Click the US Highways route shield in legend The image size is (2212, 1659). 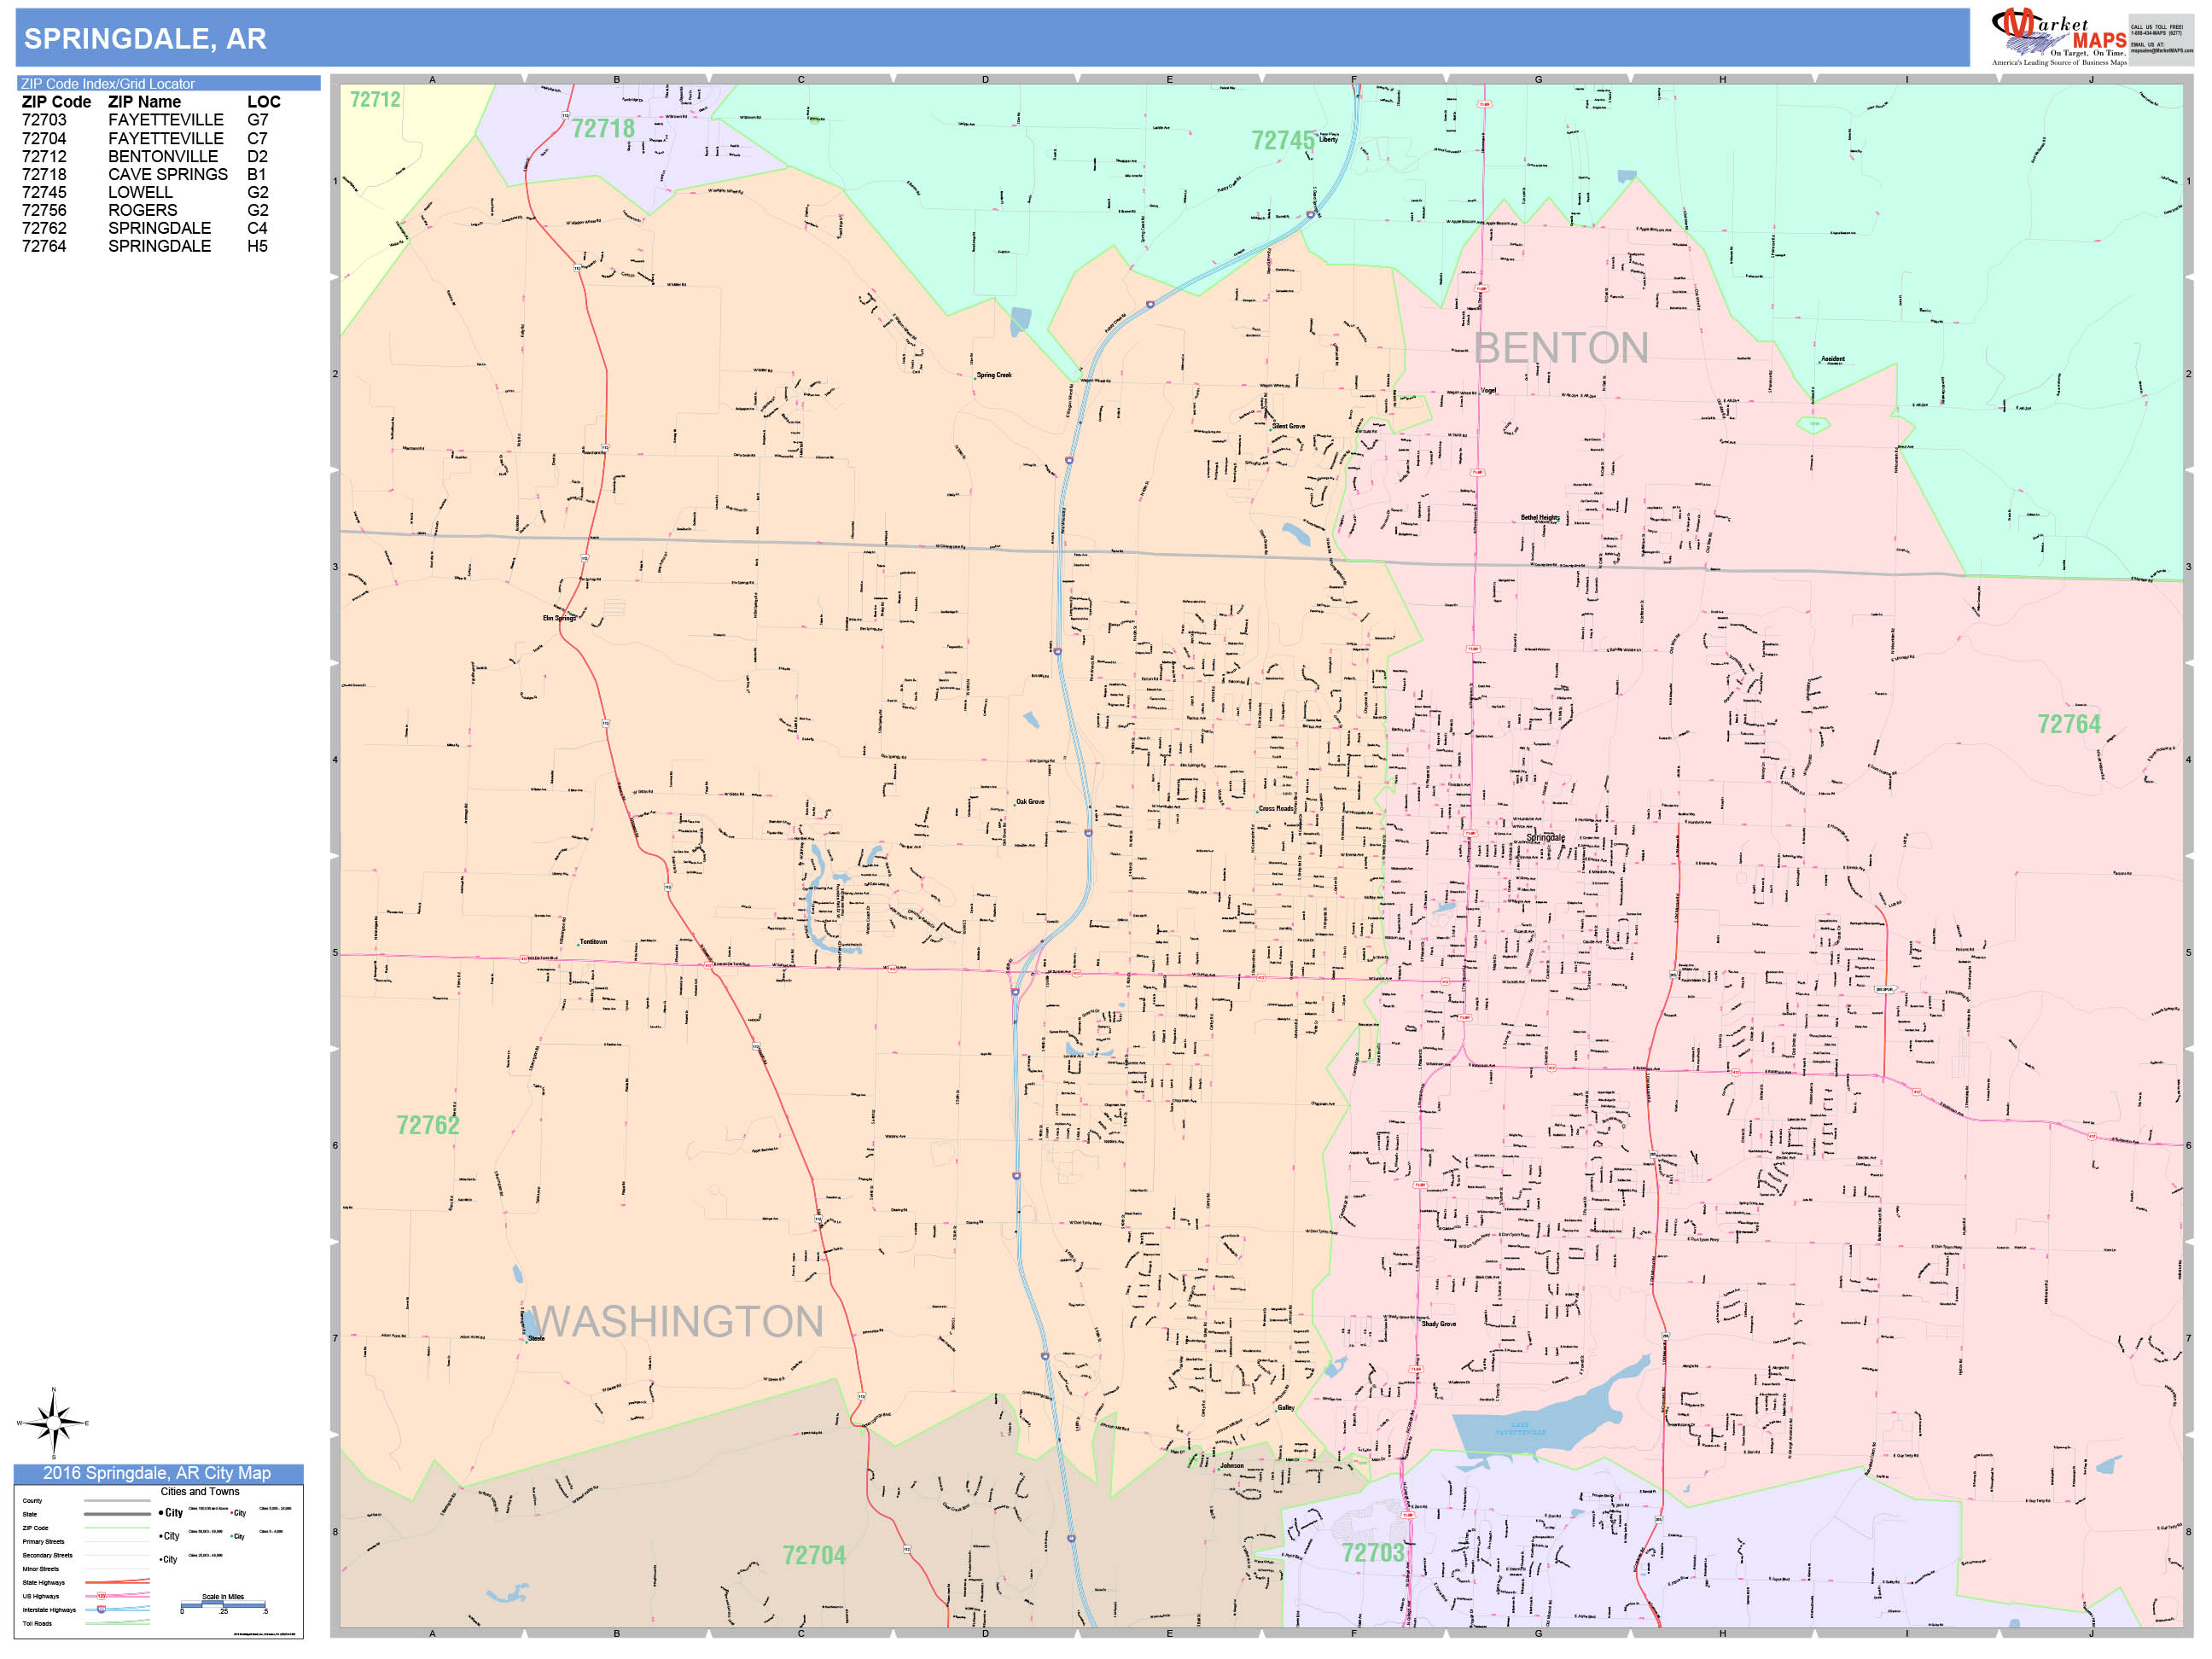(101, 1597)
